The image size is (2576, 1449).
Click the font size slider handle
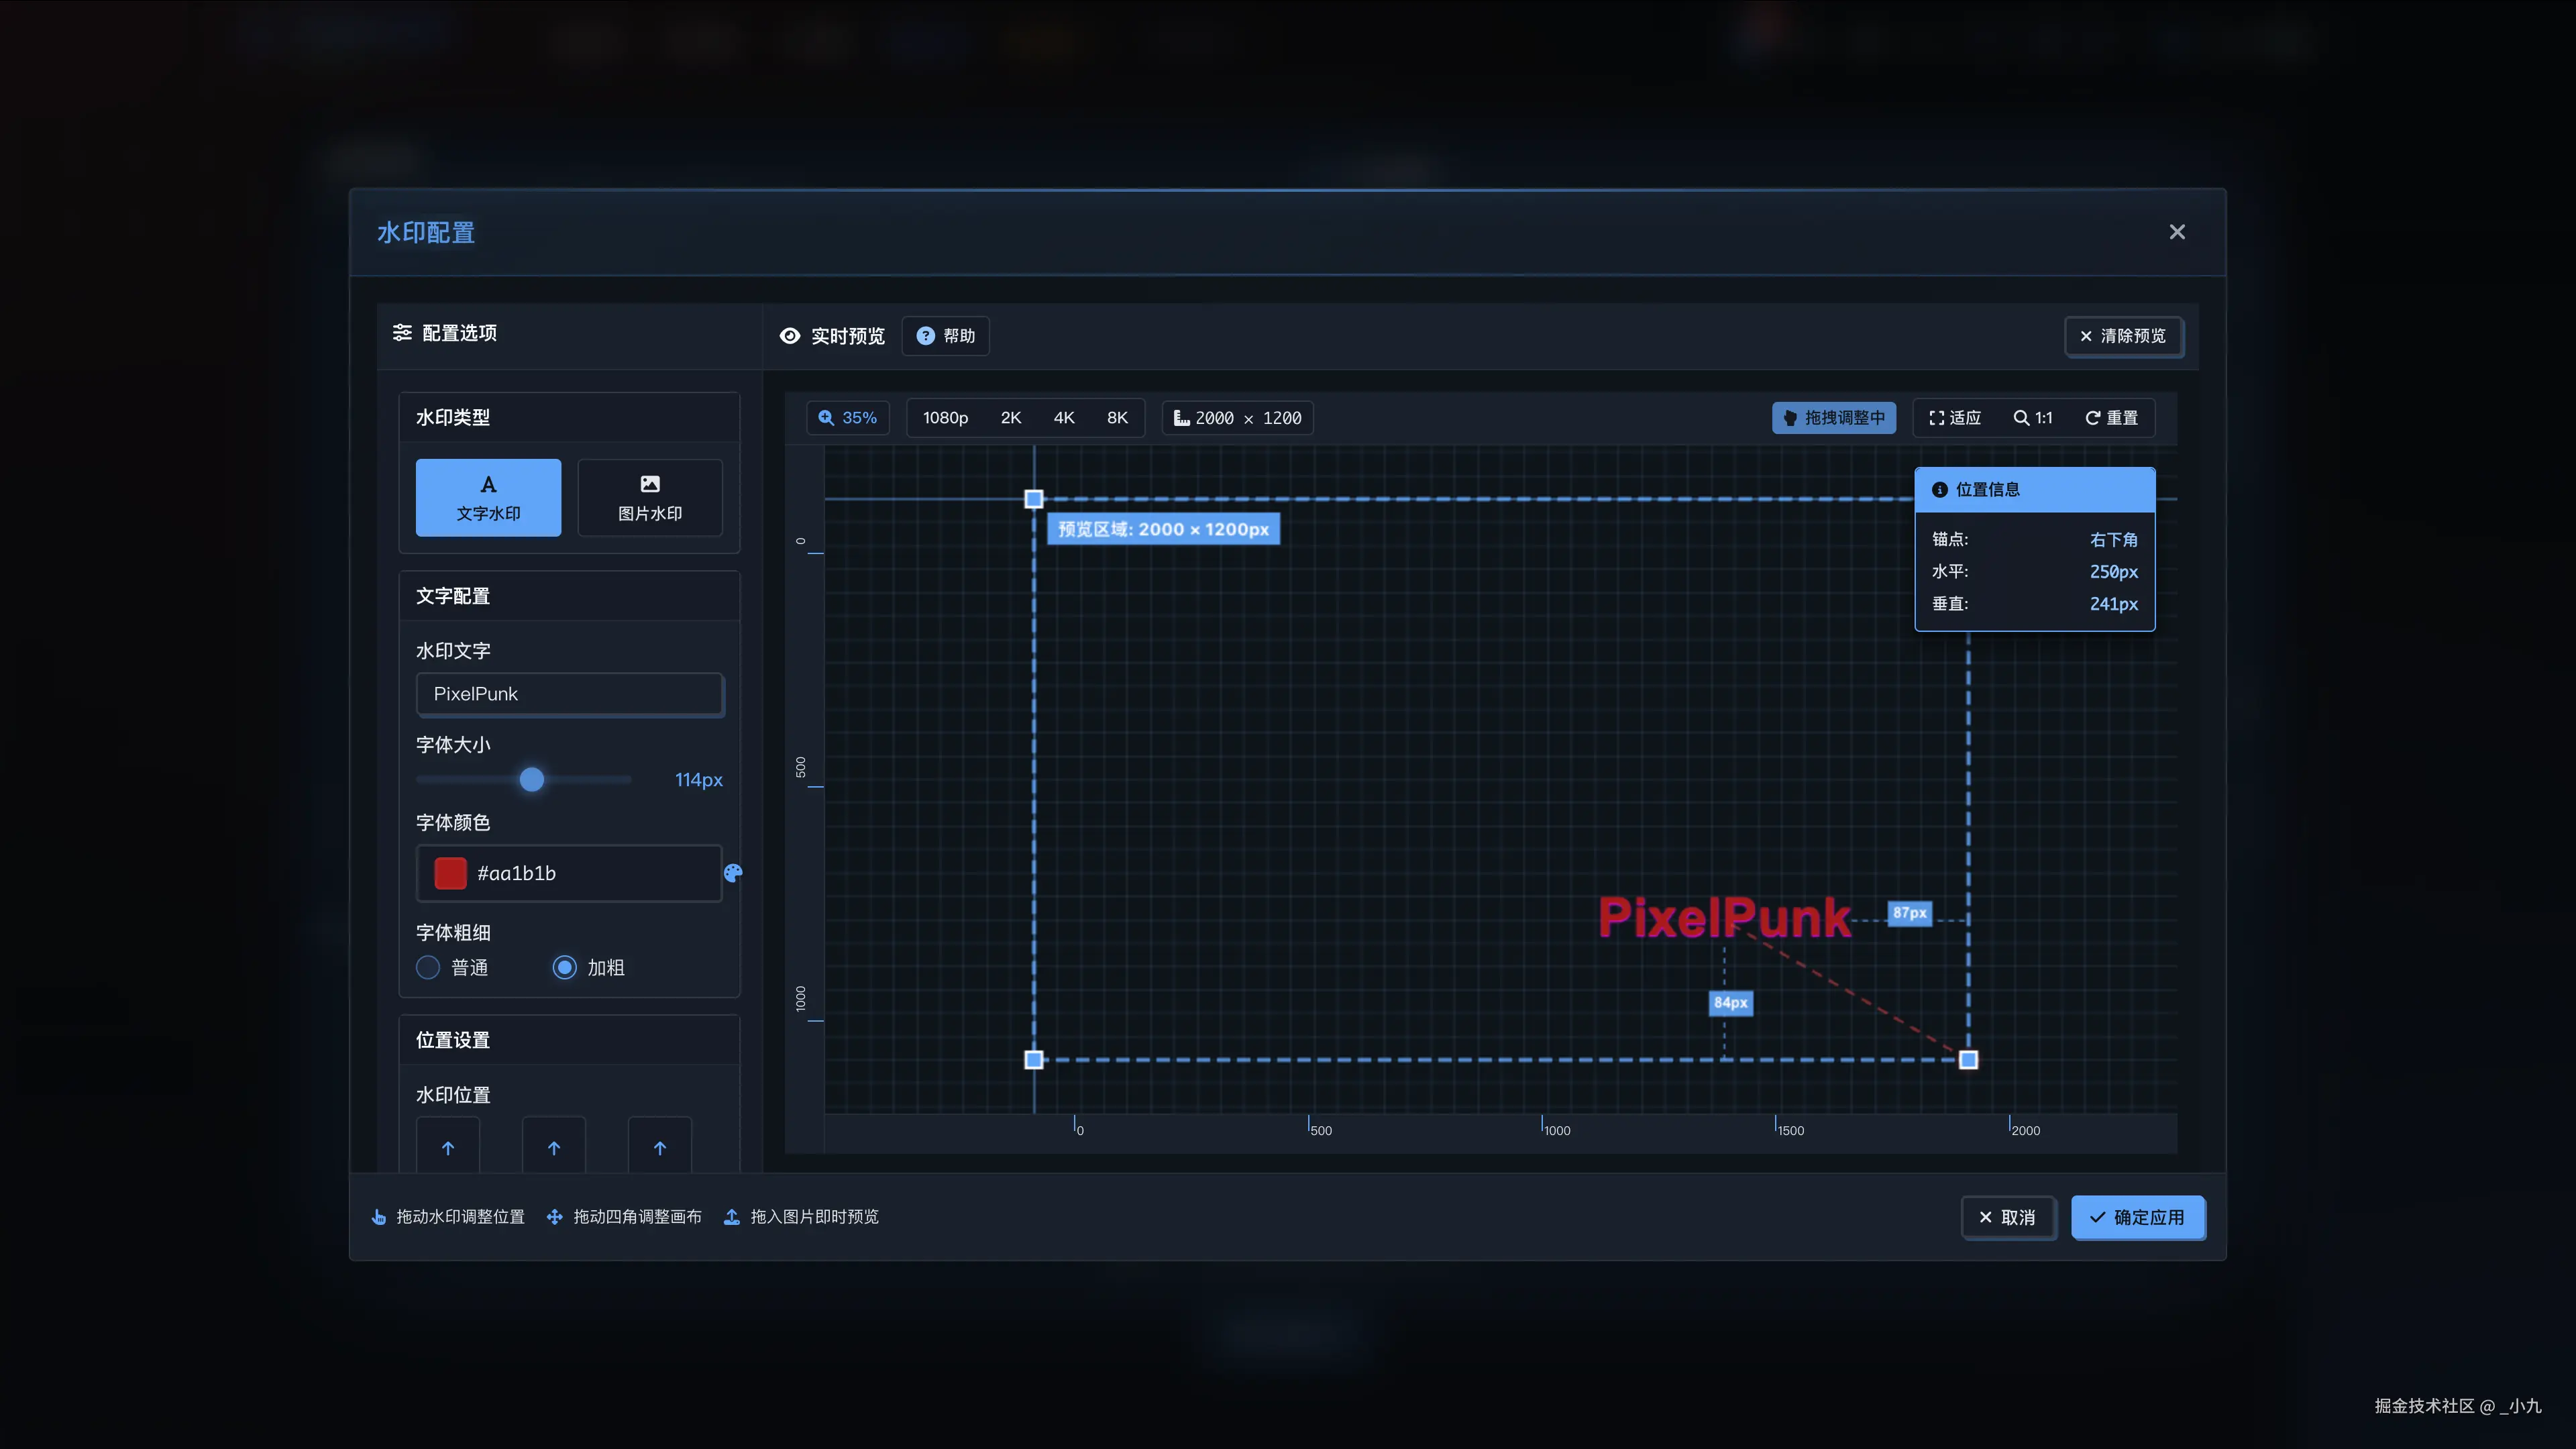(x=532, y=779)
